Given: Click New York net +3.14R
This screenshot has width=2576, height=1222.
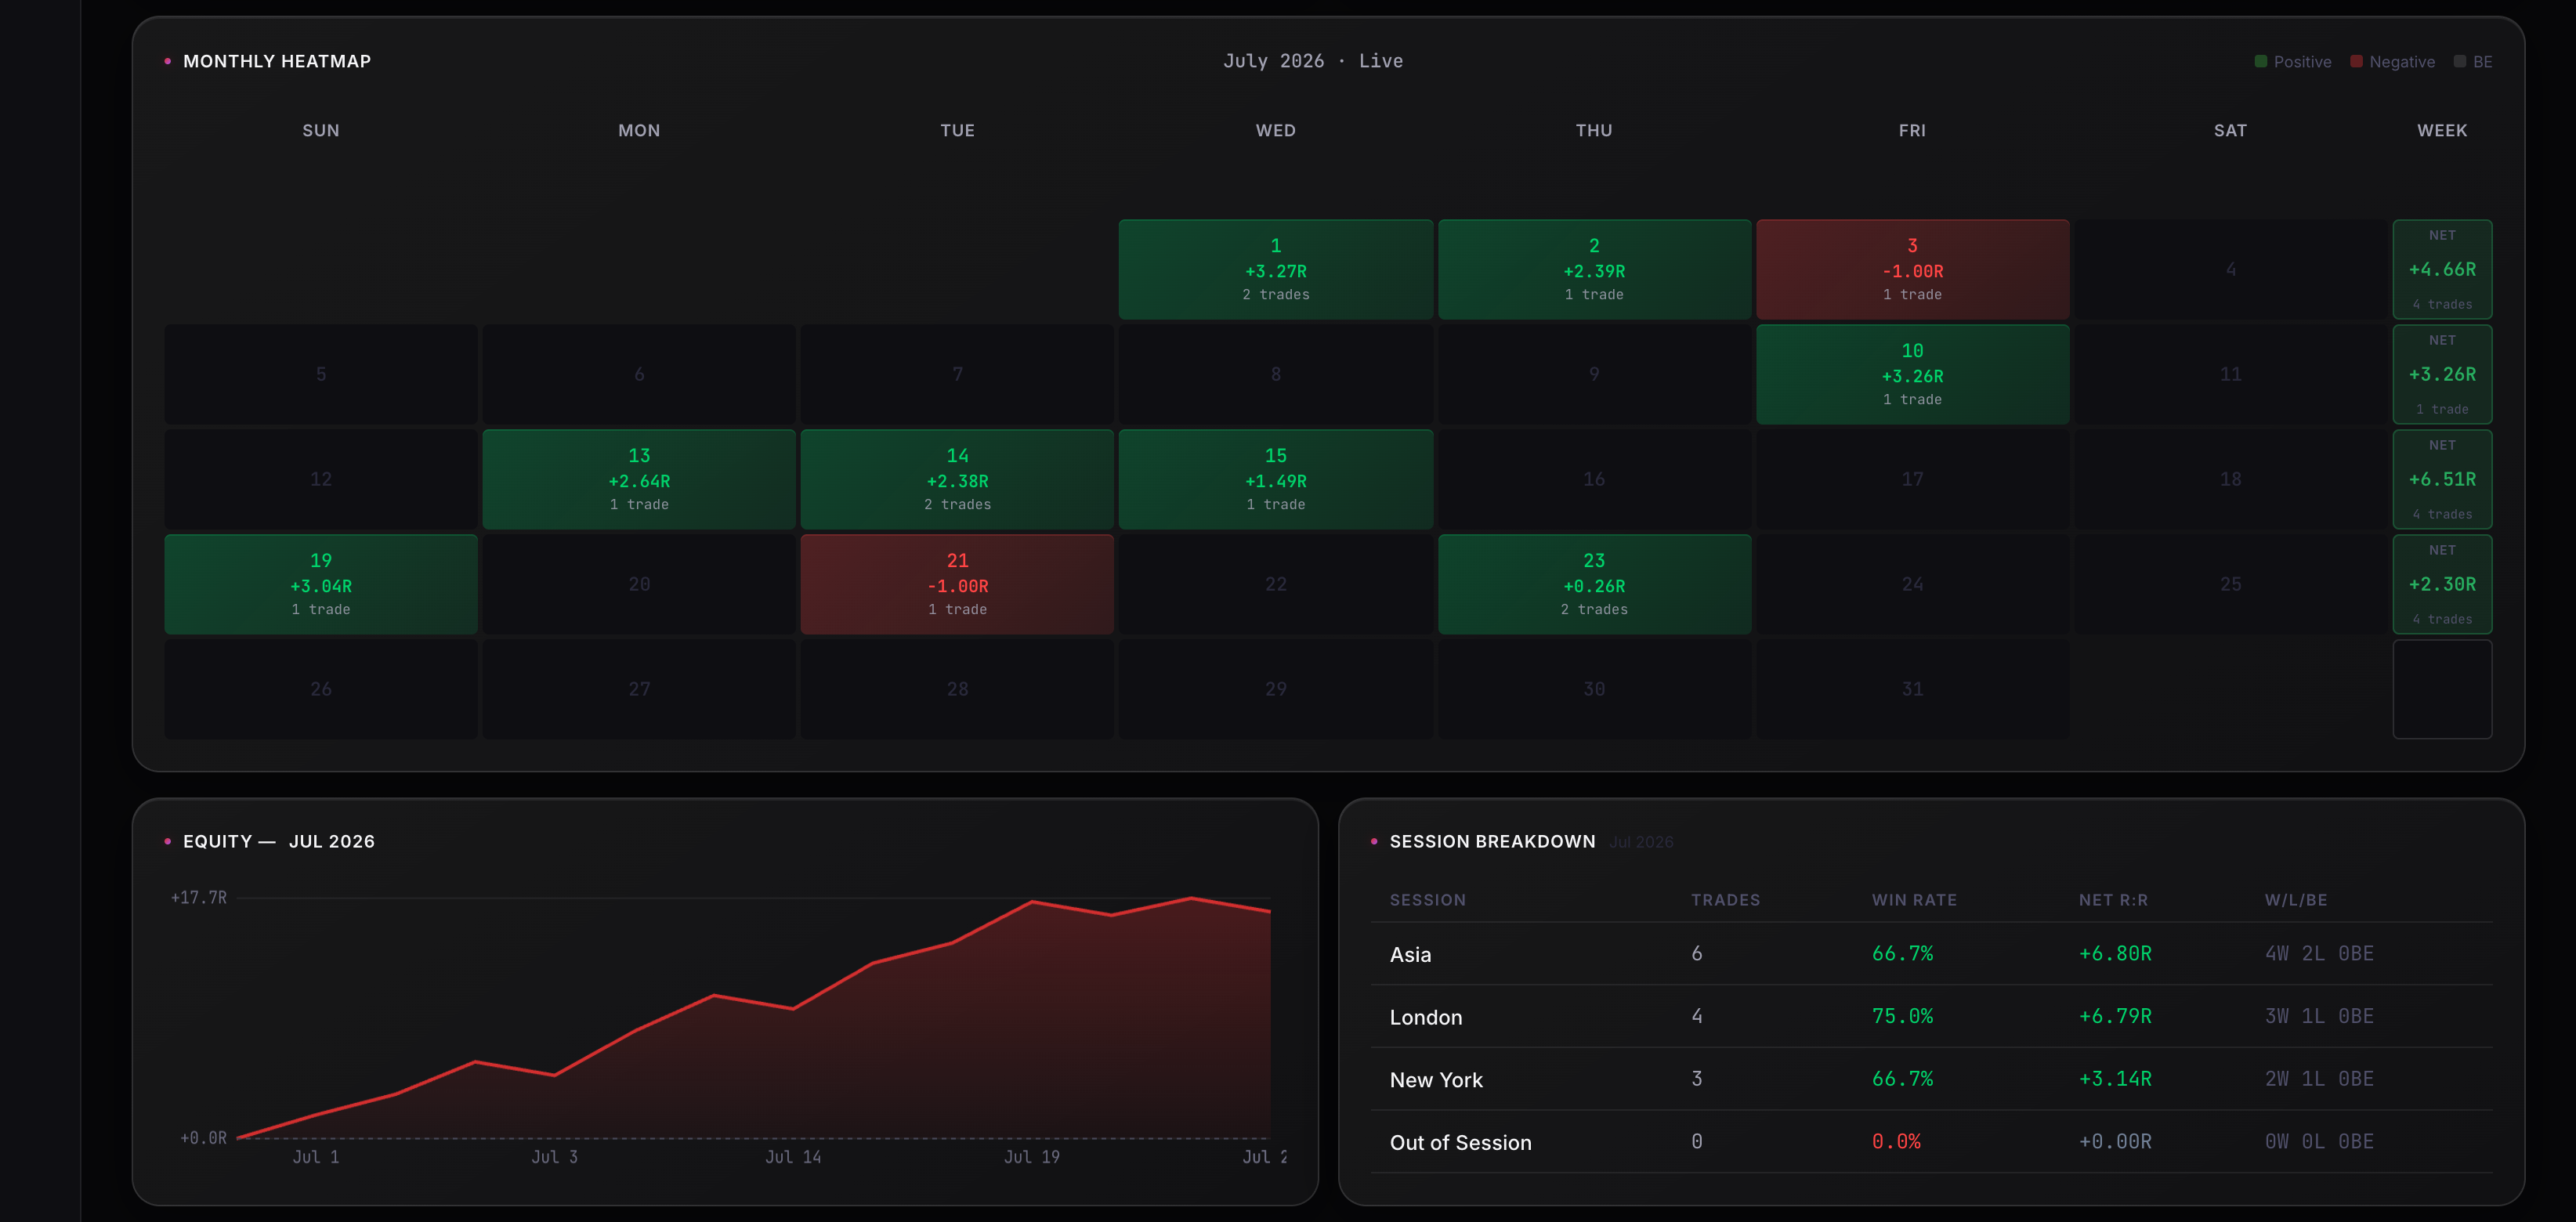Looking at the screenshot, I should [2115, 1079].
